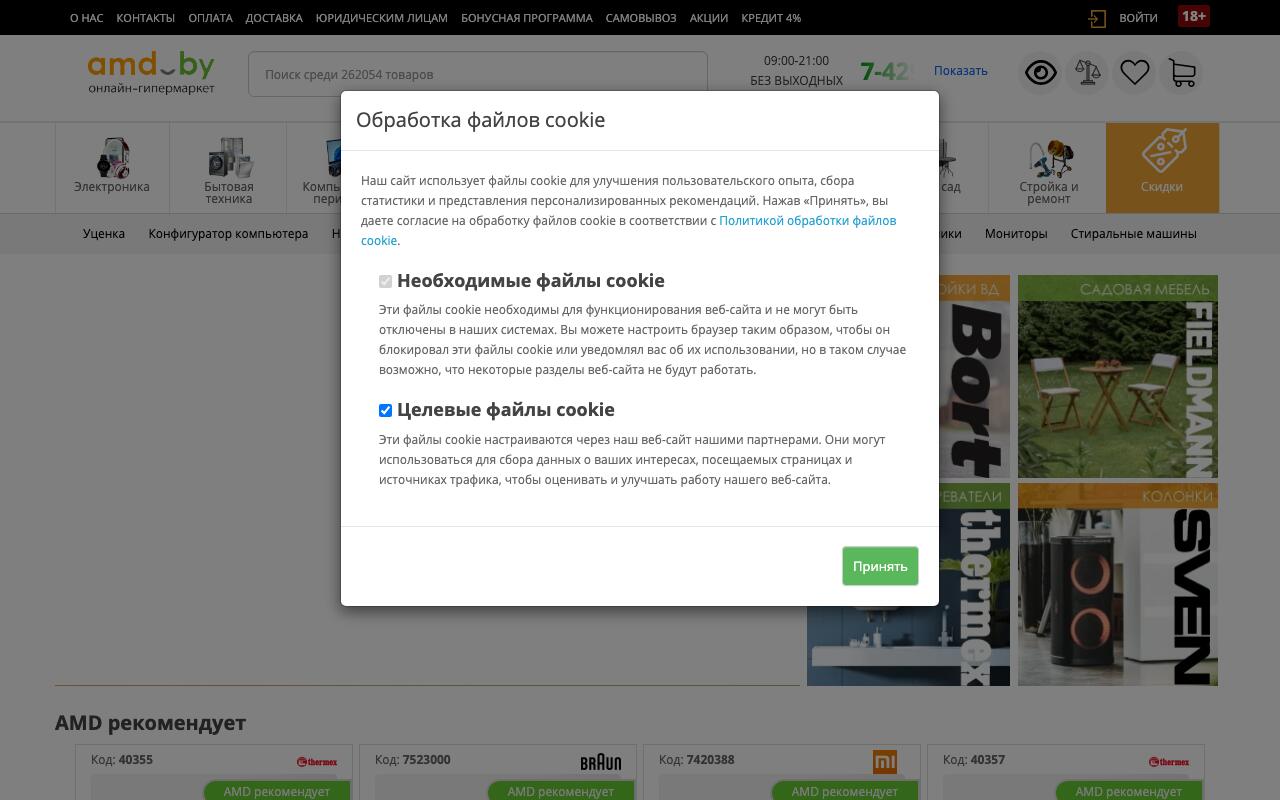Screen dimensions: 1280x800
Task: Click the AMD рекомендует badge on product 40357
Action: pyautogui.click(x=1129, y=791)
